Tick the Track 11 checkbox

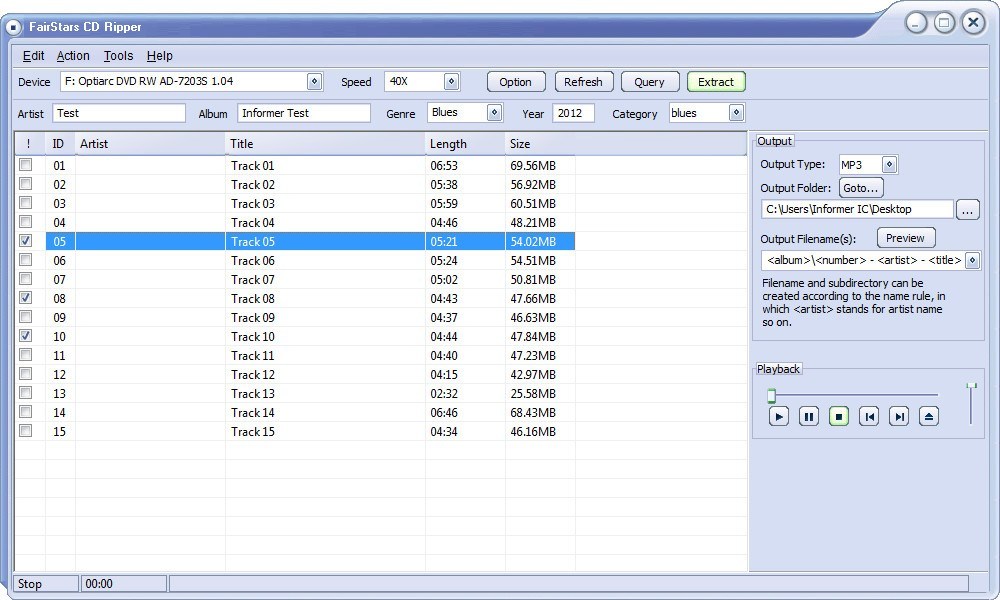pyautogui.click(x=26, y=355)
